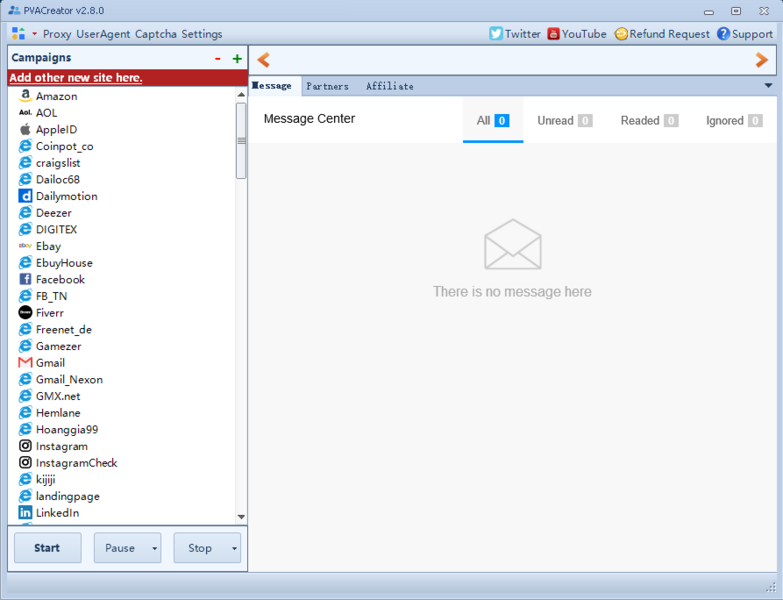Click the Amazon icon in the campaigns list
Image resolution: width=783 pixels, height=600 pixels.
pos(25,95)
